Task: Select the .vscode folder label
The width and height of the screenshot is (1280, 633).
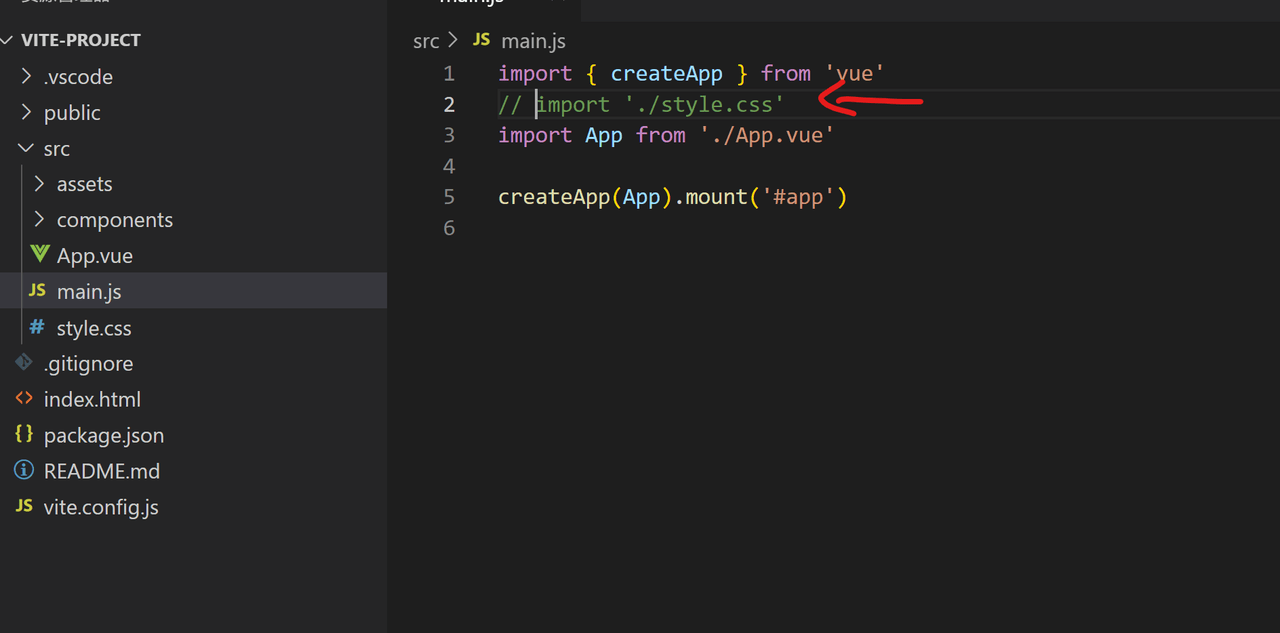Action: click(78, 77)
